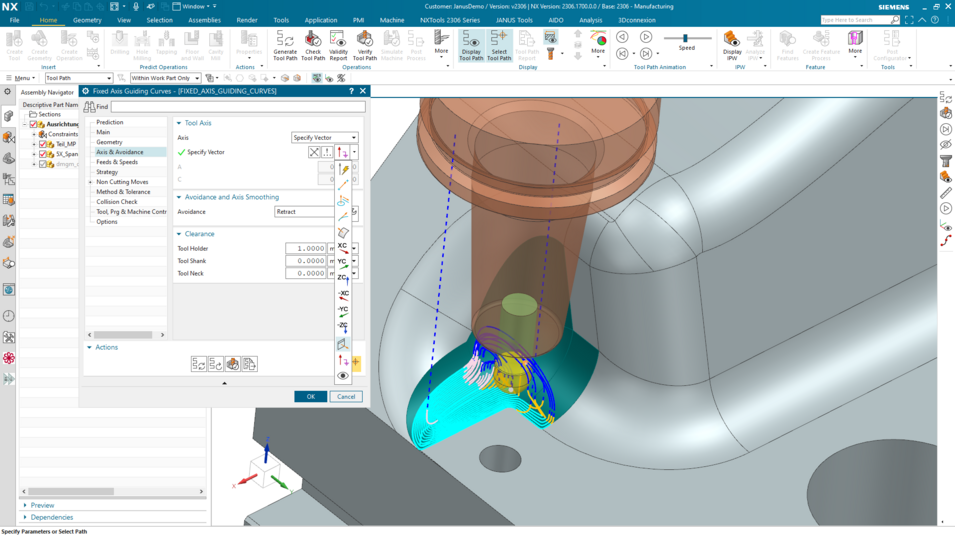The width and height of the screenshot is (955, 537).
Task: Choose view direction eye vector option
Action: click(x=343, y=376)
